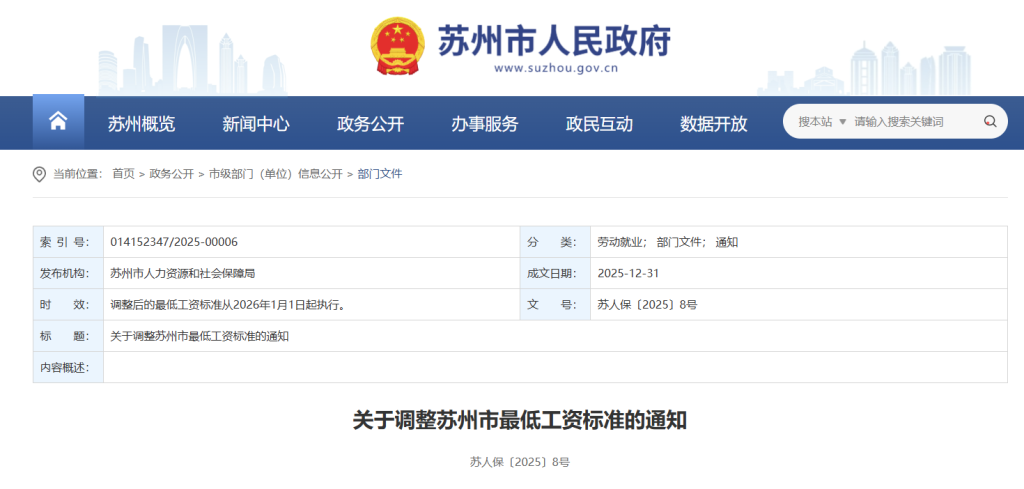Open the 新闻中心 menu

pyautogui.click(x=256, y=123)
